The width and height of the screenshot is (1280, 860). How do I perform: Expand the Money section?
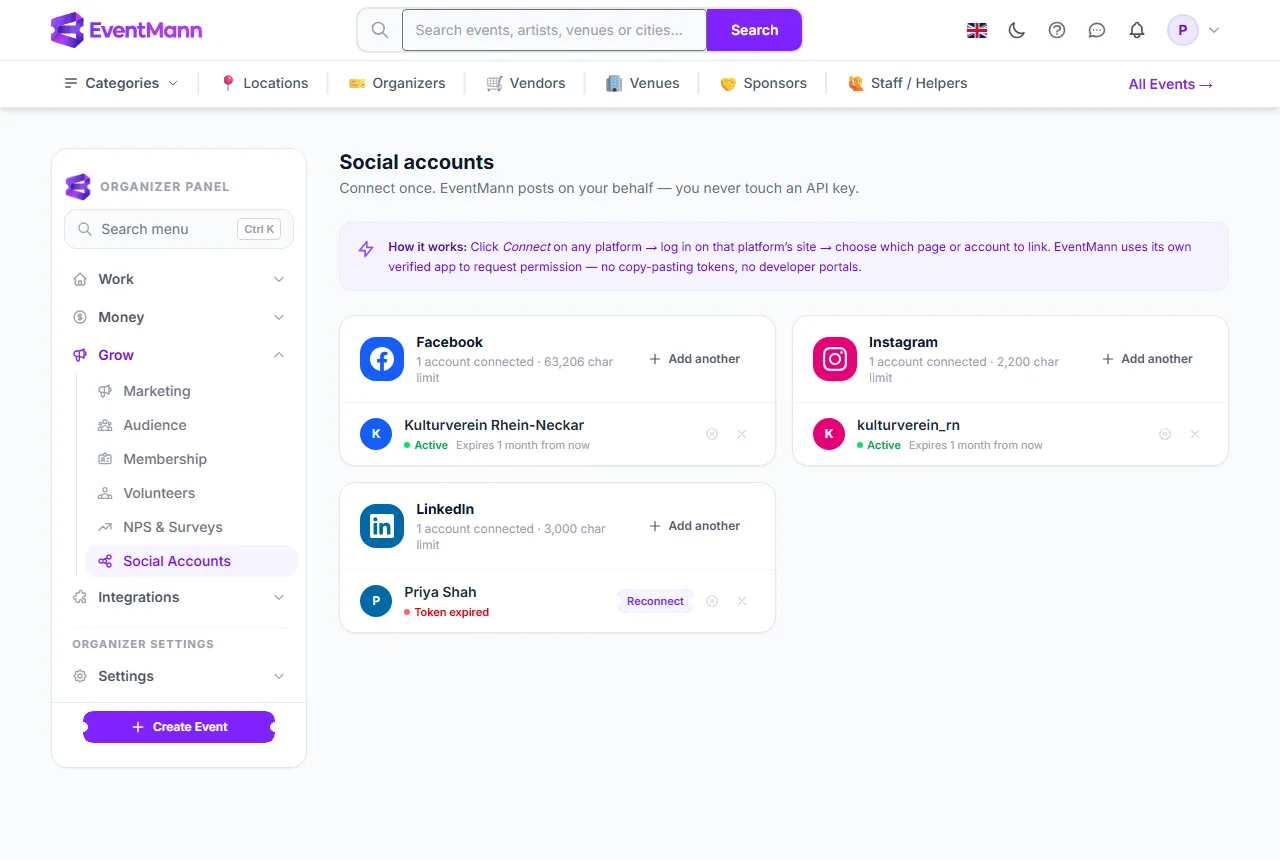click(x=179, y=317)
